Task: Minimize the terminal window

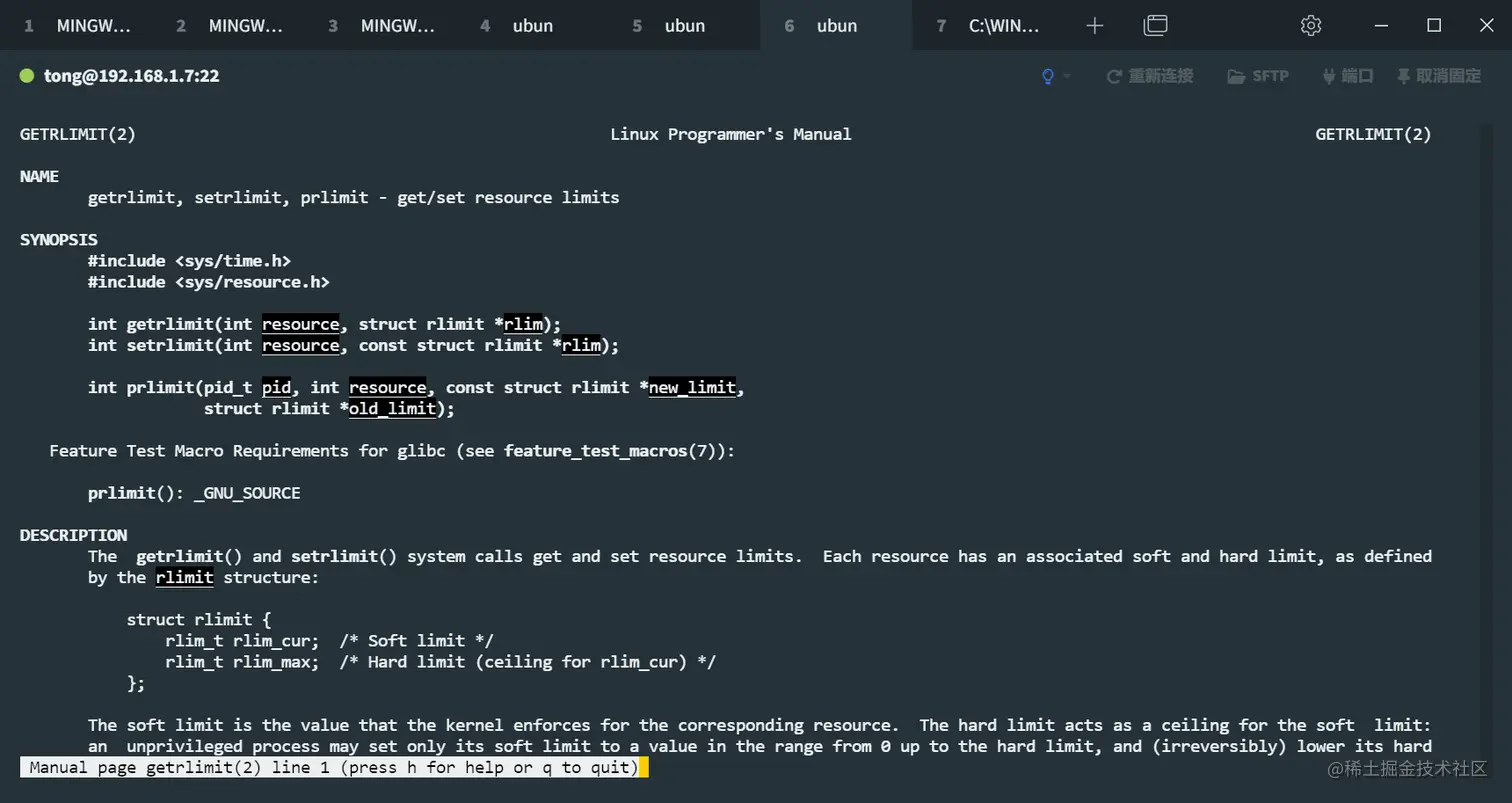Action: (1381, 25)
